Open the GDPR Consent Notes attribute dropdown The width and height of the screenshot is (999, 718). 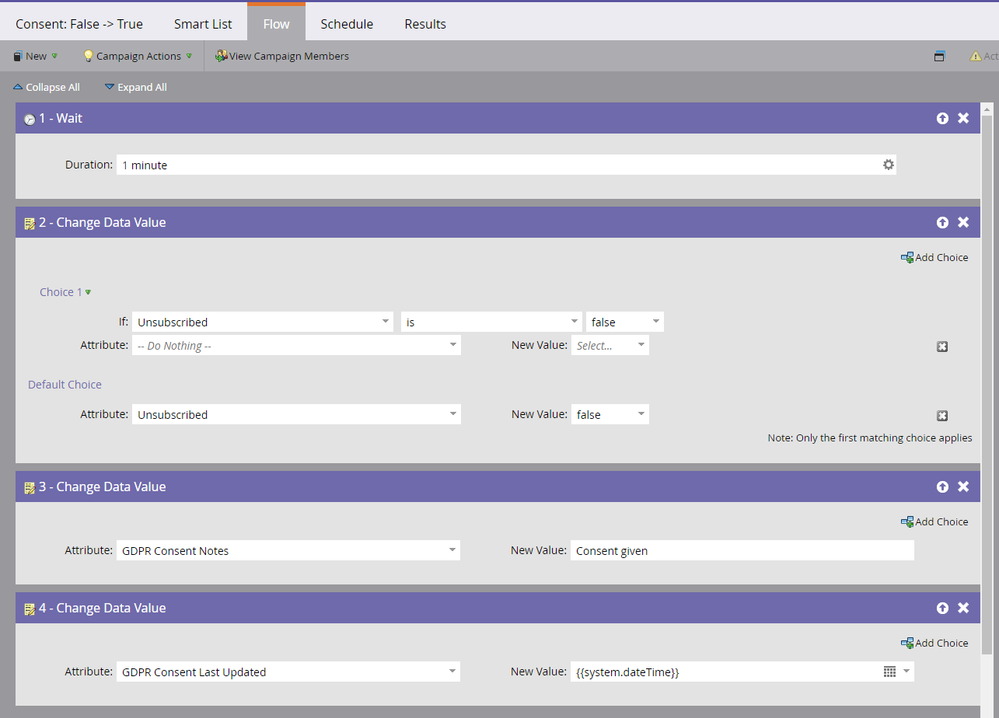click(x=452, y=550)
